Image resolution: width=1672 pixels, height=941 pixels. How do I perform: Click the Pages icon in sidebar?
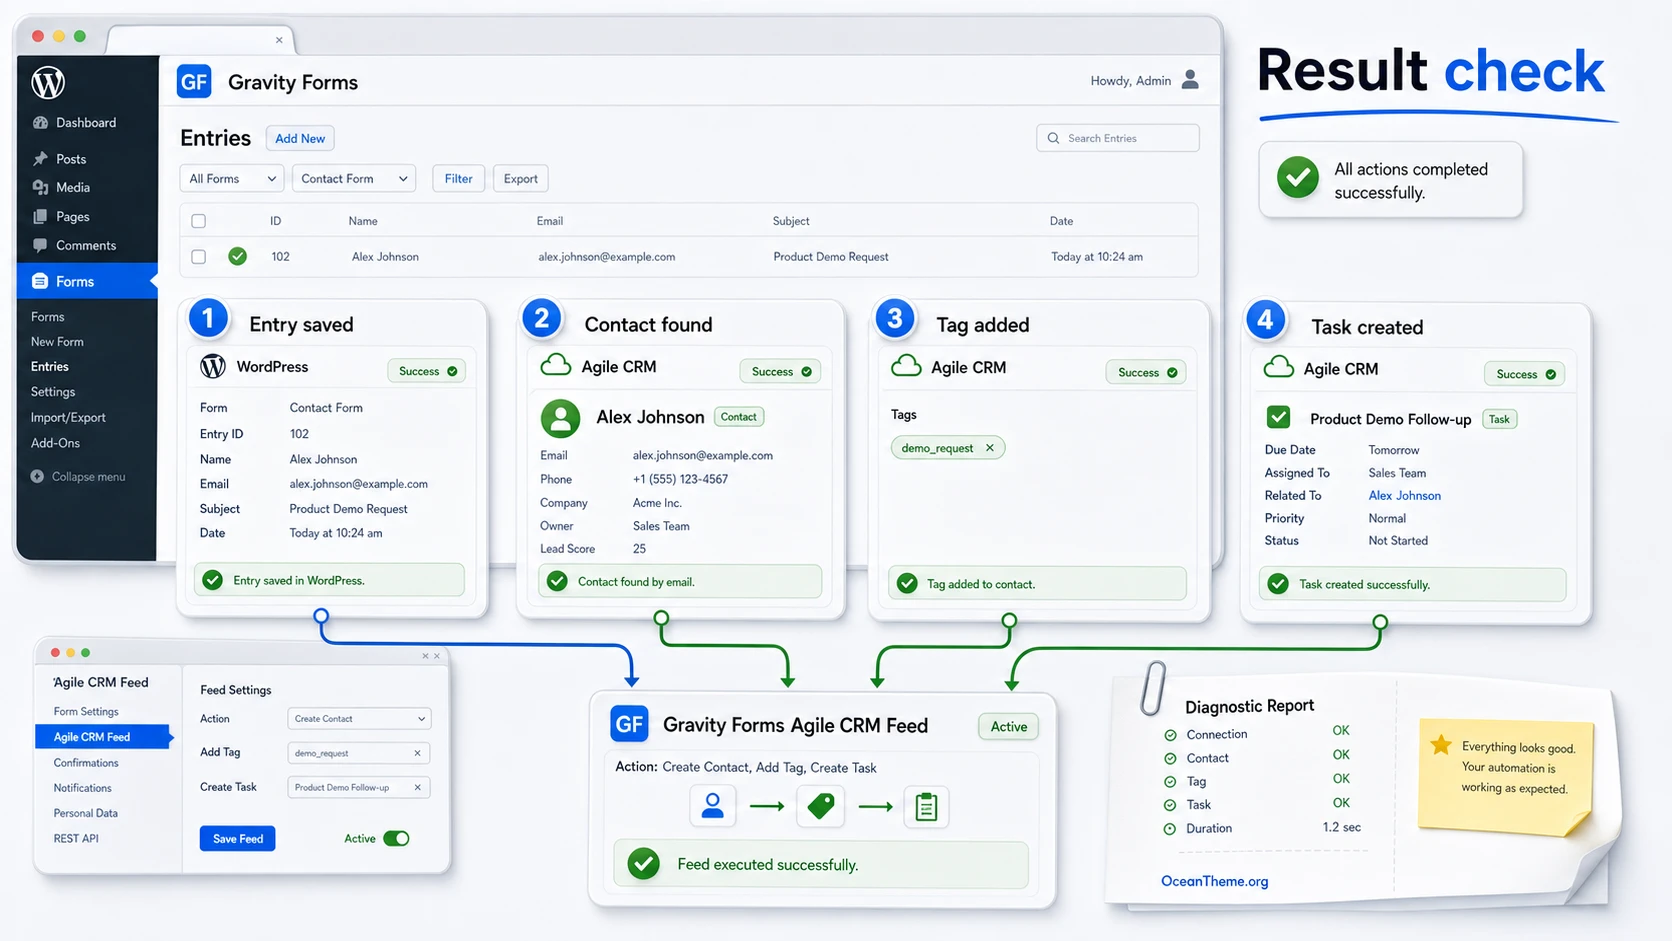point(40,216)
